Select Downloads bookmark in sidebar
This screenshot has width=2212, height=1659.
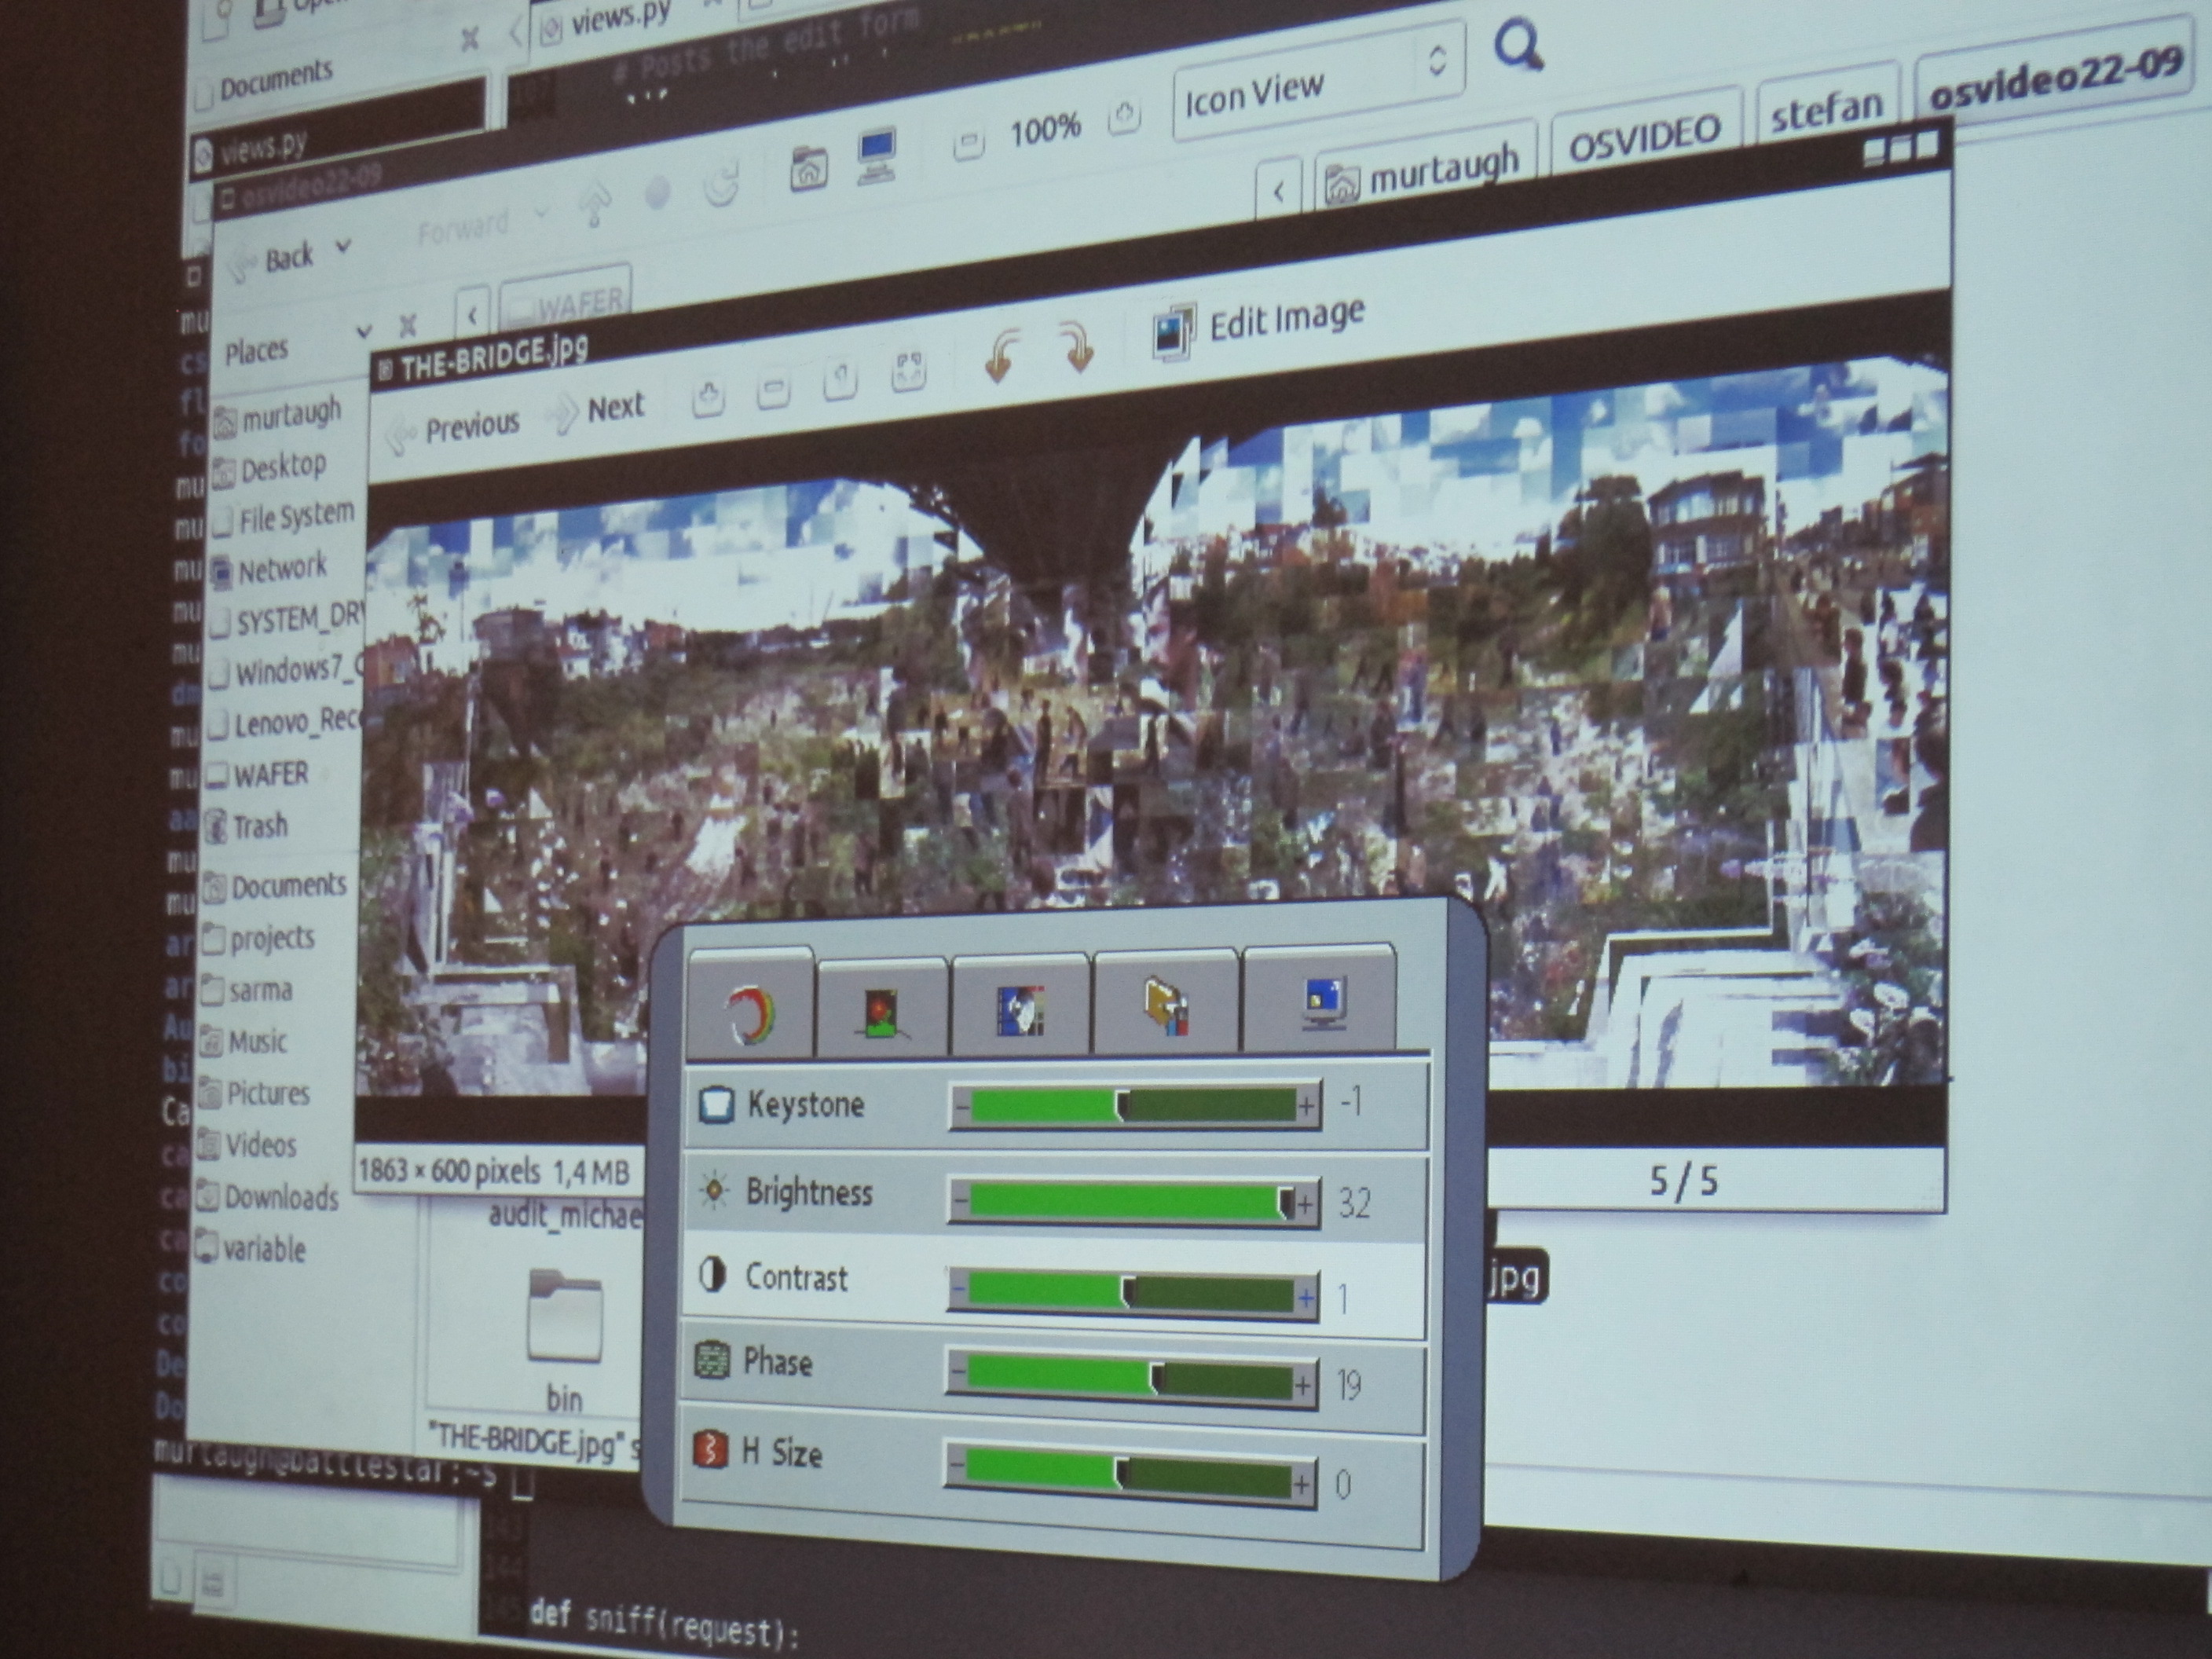(x=268, y=1198)
